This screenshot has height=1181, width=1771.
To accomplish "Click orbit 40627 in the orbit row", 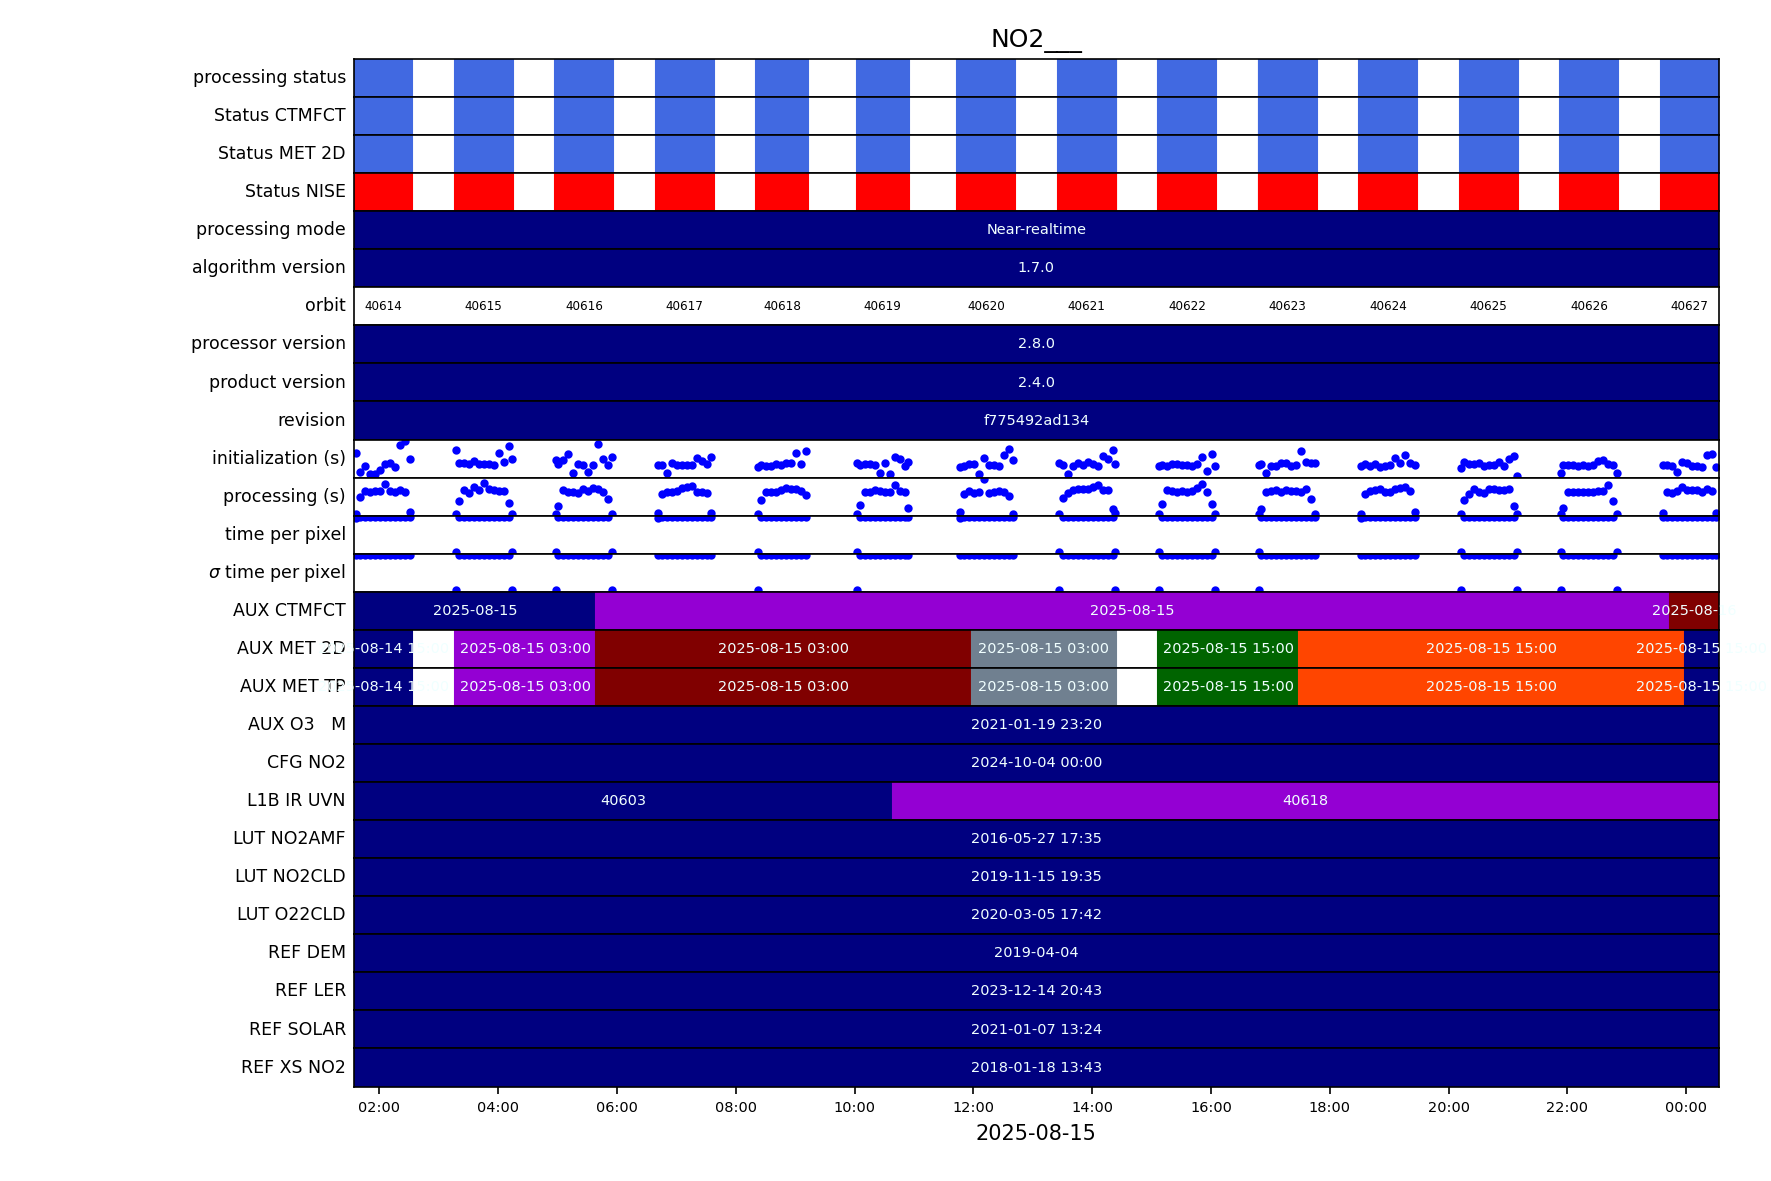I will click(1688, 306).
